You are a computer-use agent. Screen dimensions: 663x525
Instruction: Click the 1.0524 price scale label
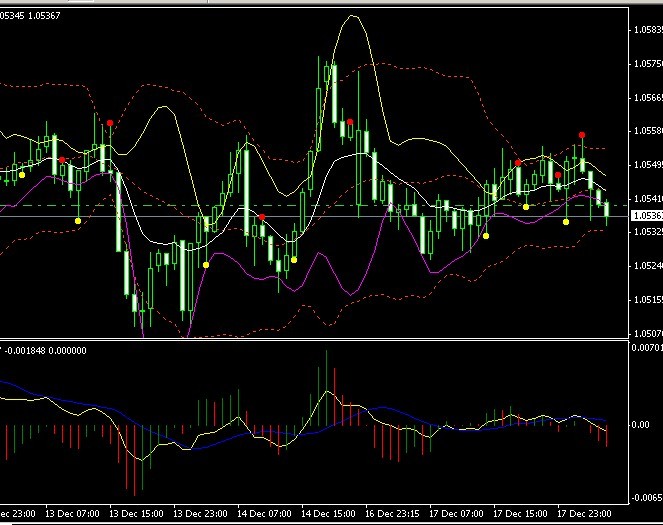648,265
